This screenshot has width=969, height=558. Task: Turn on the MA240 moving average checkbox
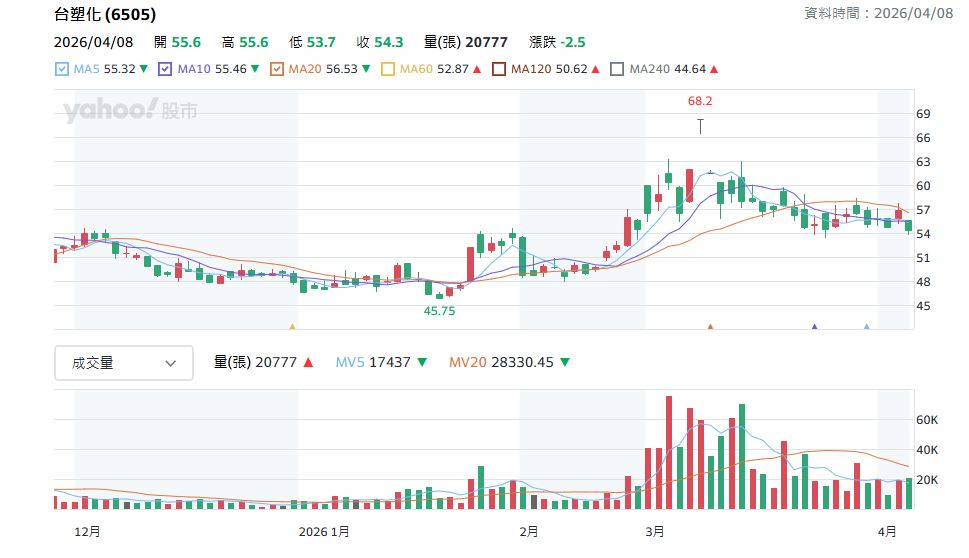pos(617,70)
